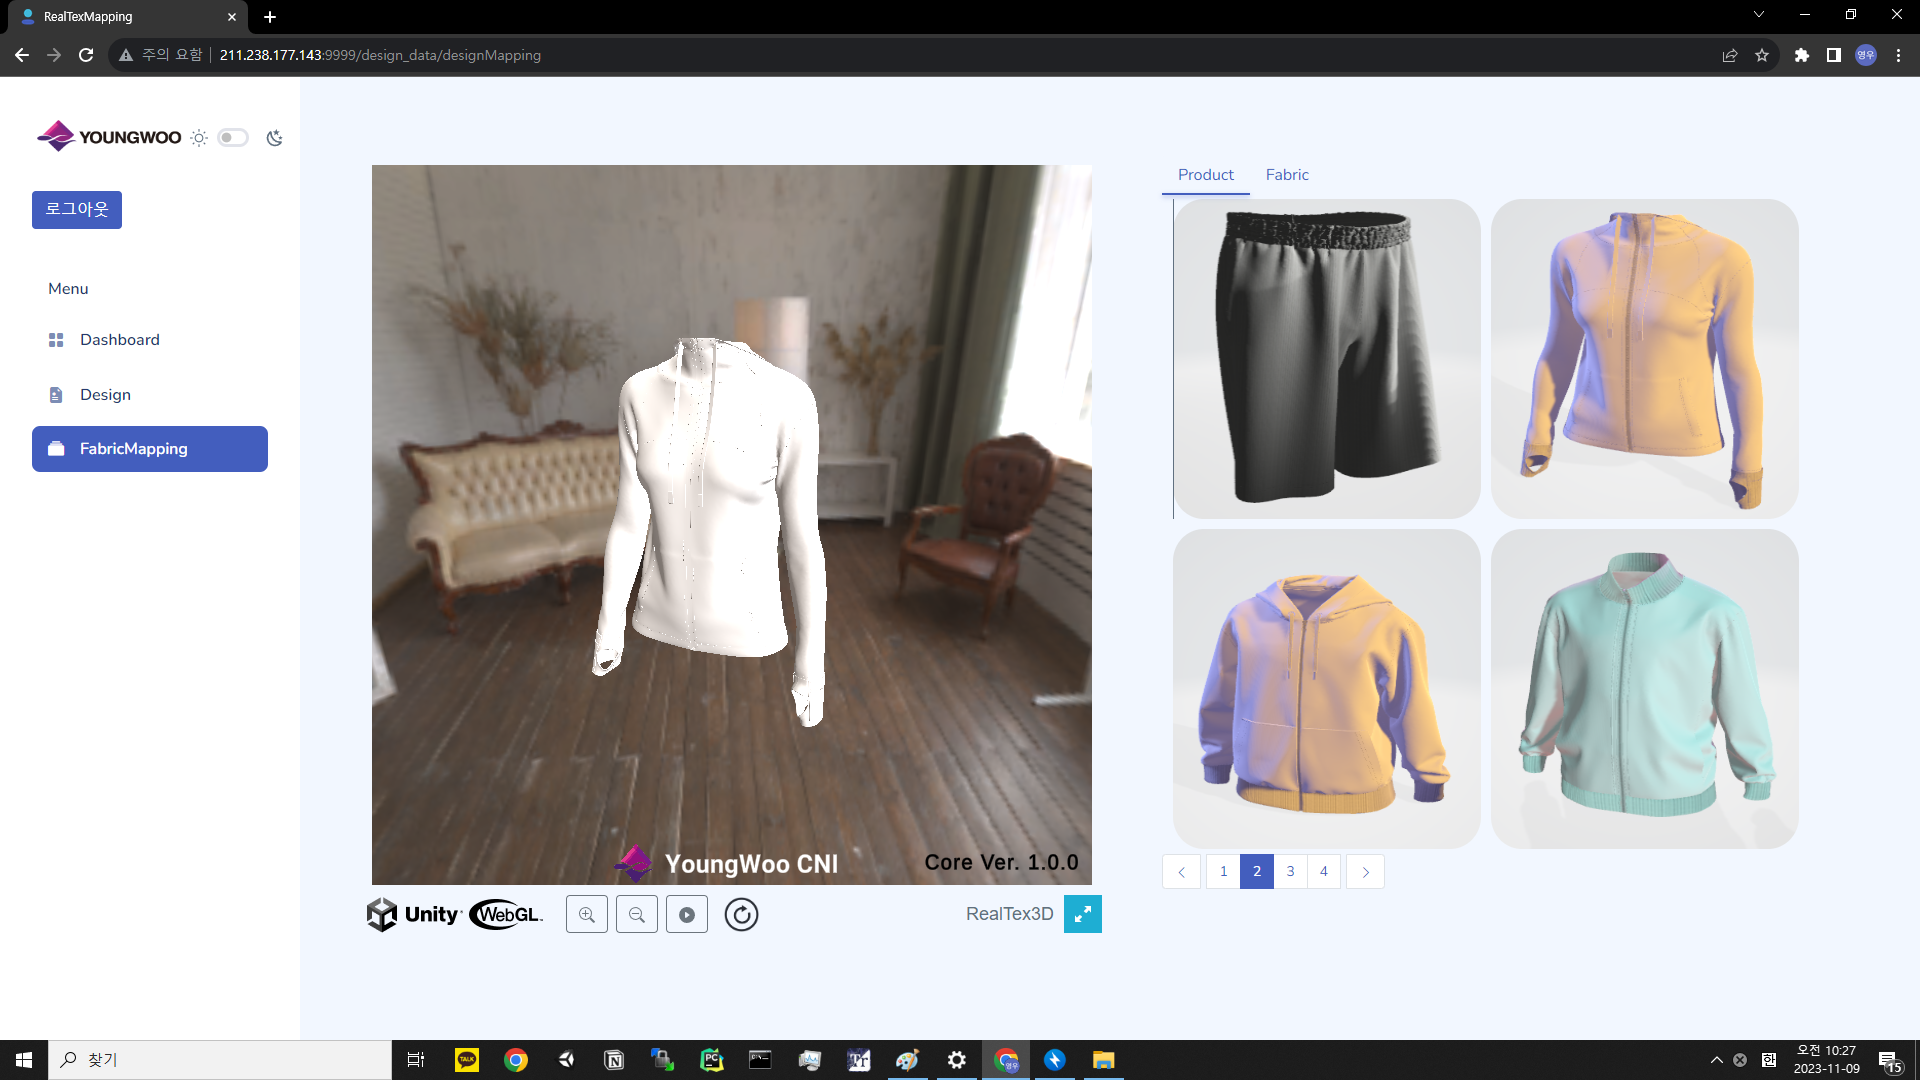Open the Dashboard menu item
The width and height of the screenshot is (1920, 1080).
(x=119, y=340)
